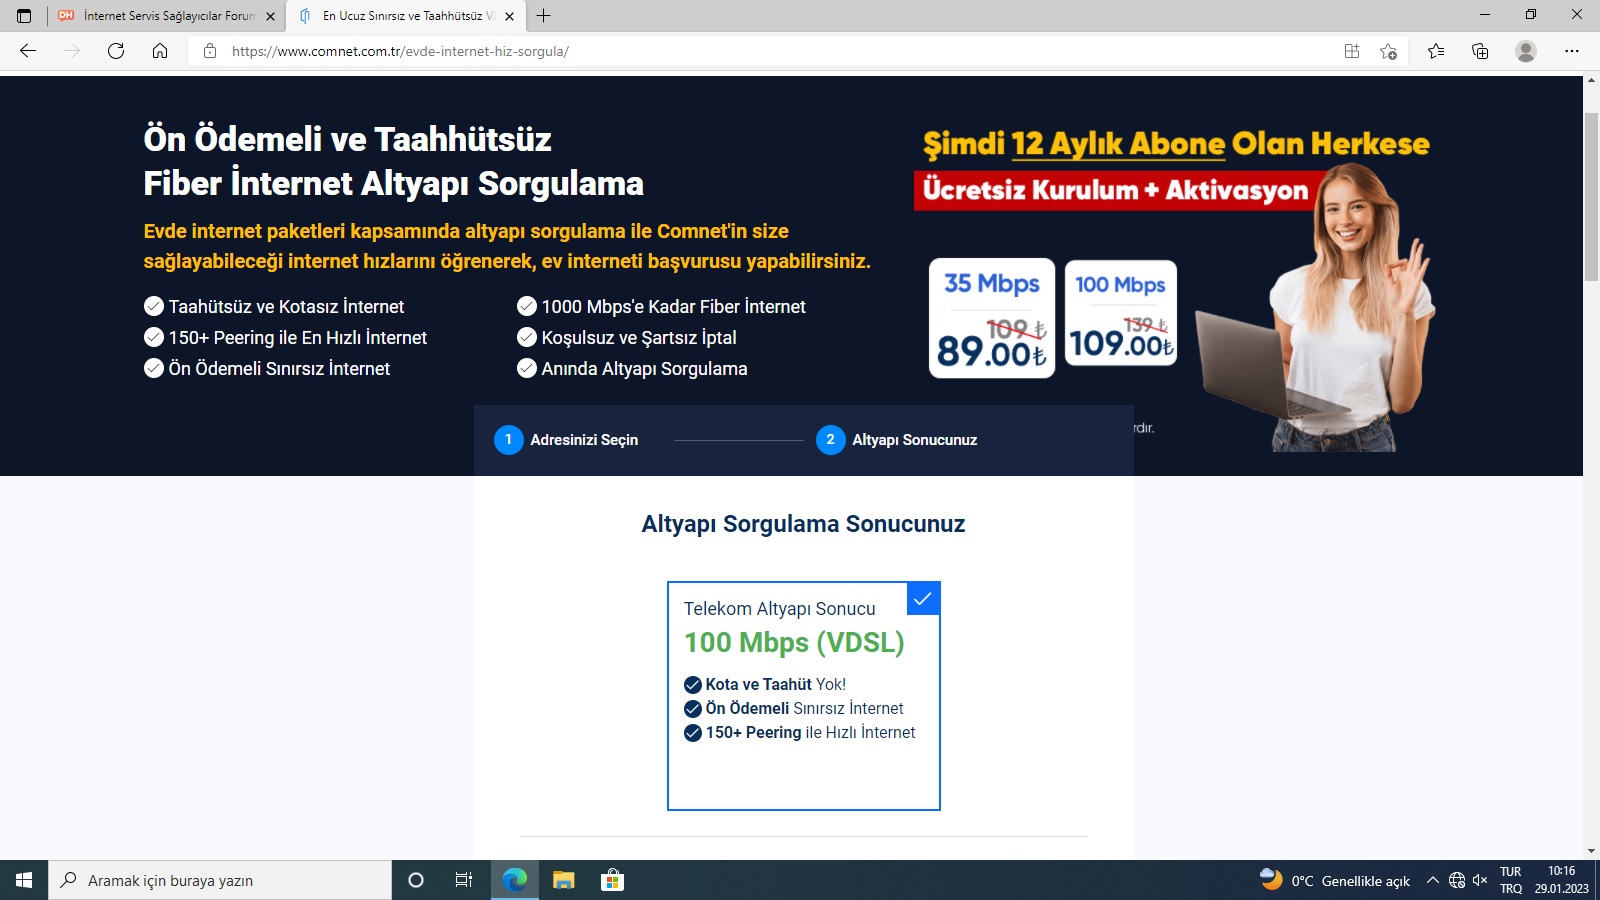Click the address bar URL

pos(400,51)
